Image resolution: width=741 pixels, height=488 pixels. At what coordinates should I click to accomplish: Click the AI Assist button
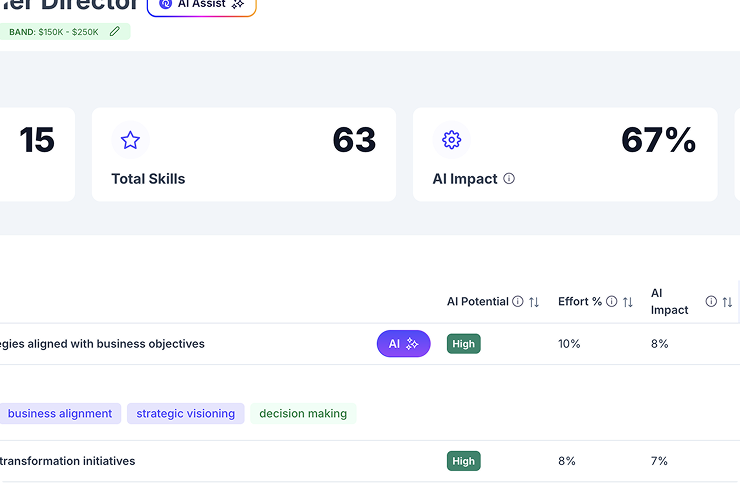202,5
